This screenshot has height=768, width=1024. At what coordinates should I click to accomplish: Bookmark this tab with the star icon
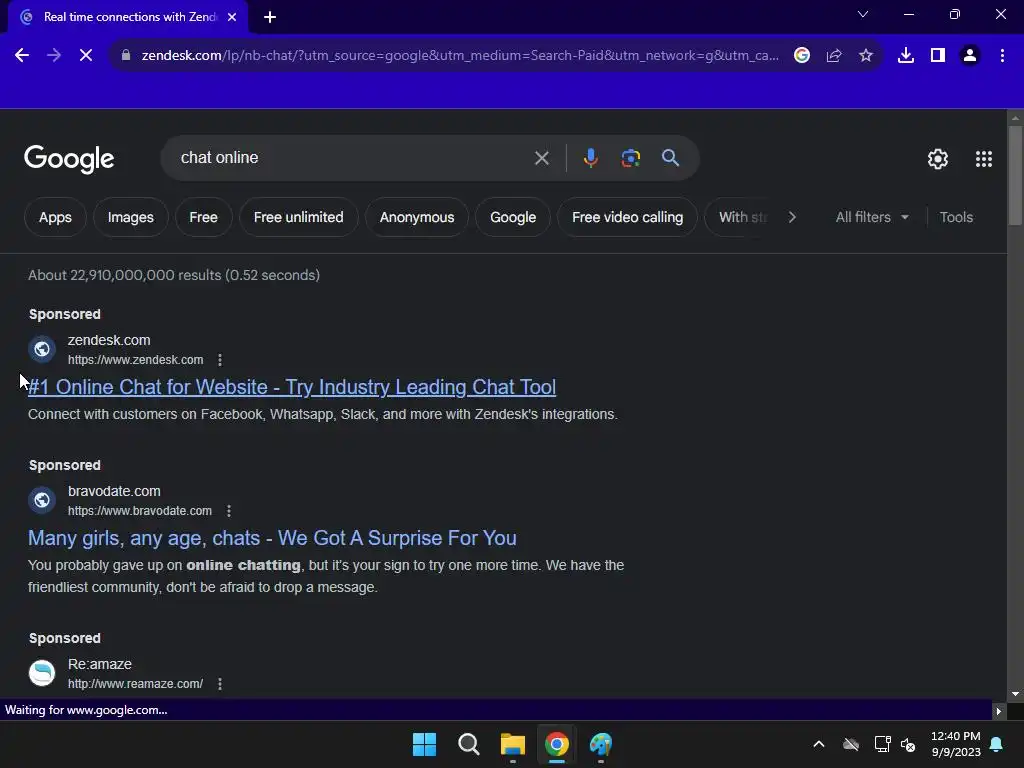click(866, 56)
